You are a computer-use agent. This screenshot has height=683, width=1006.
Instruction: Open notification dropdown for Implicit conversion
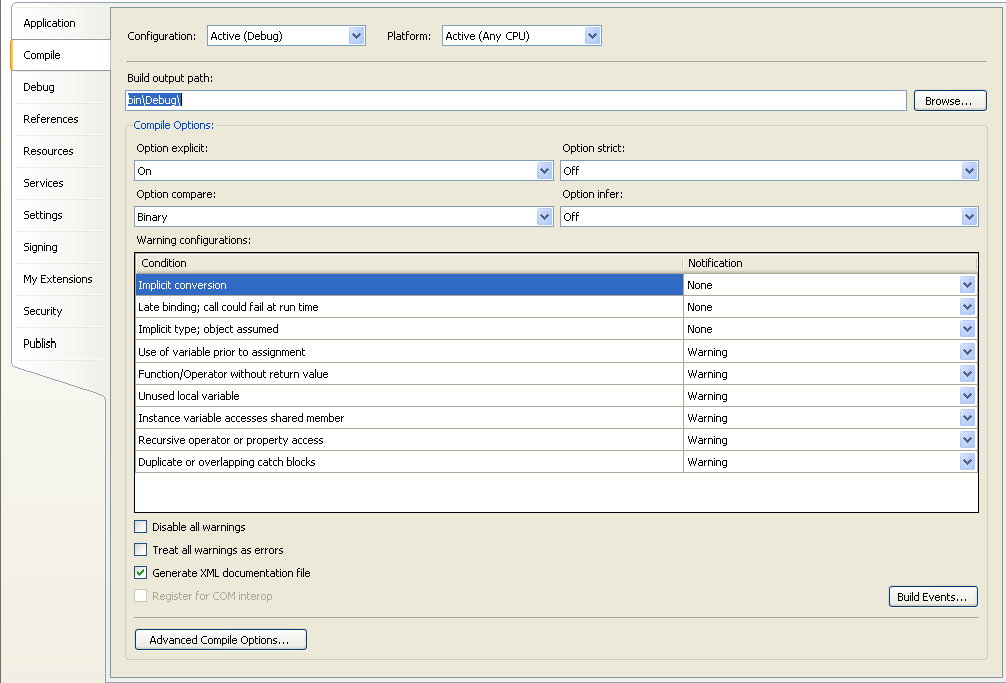pos(966,285)
